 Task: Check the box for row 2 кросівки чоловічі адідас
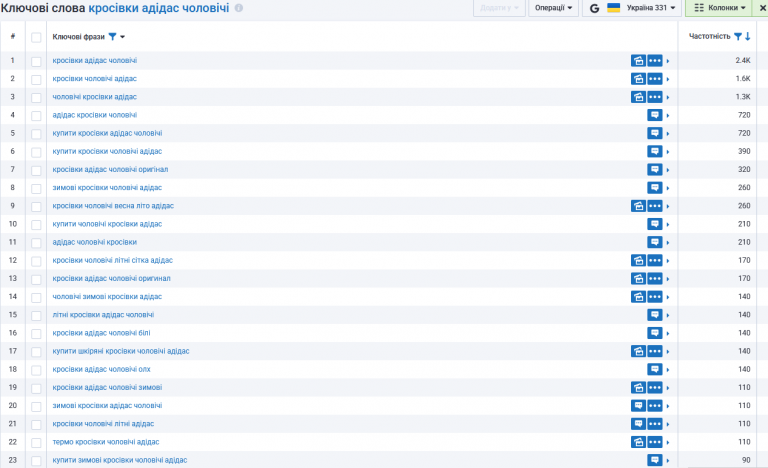pos(36,79)
